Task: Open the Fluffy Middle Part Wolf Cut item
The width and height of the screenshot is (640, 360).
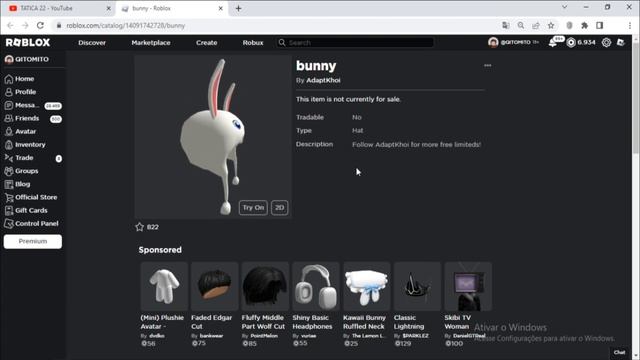Action: (265, 286)
